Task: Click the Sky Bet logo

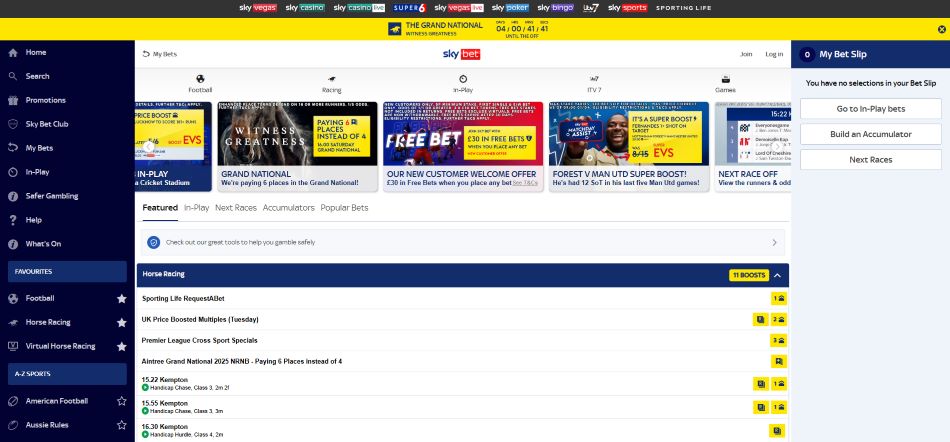Action: pyautogui.click(x=462, y=54)
